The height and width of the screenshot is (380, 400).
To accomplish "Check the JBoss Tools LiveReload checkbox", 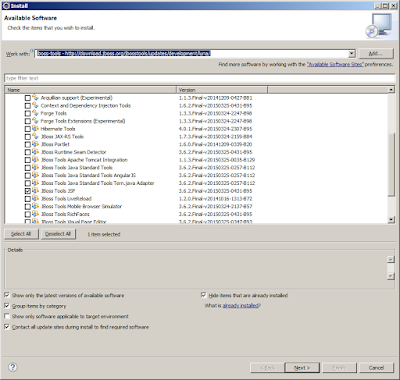I will click(x=28, y=199).
